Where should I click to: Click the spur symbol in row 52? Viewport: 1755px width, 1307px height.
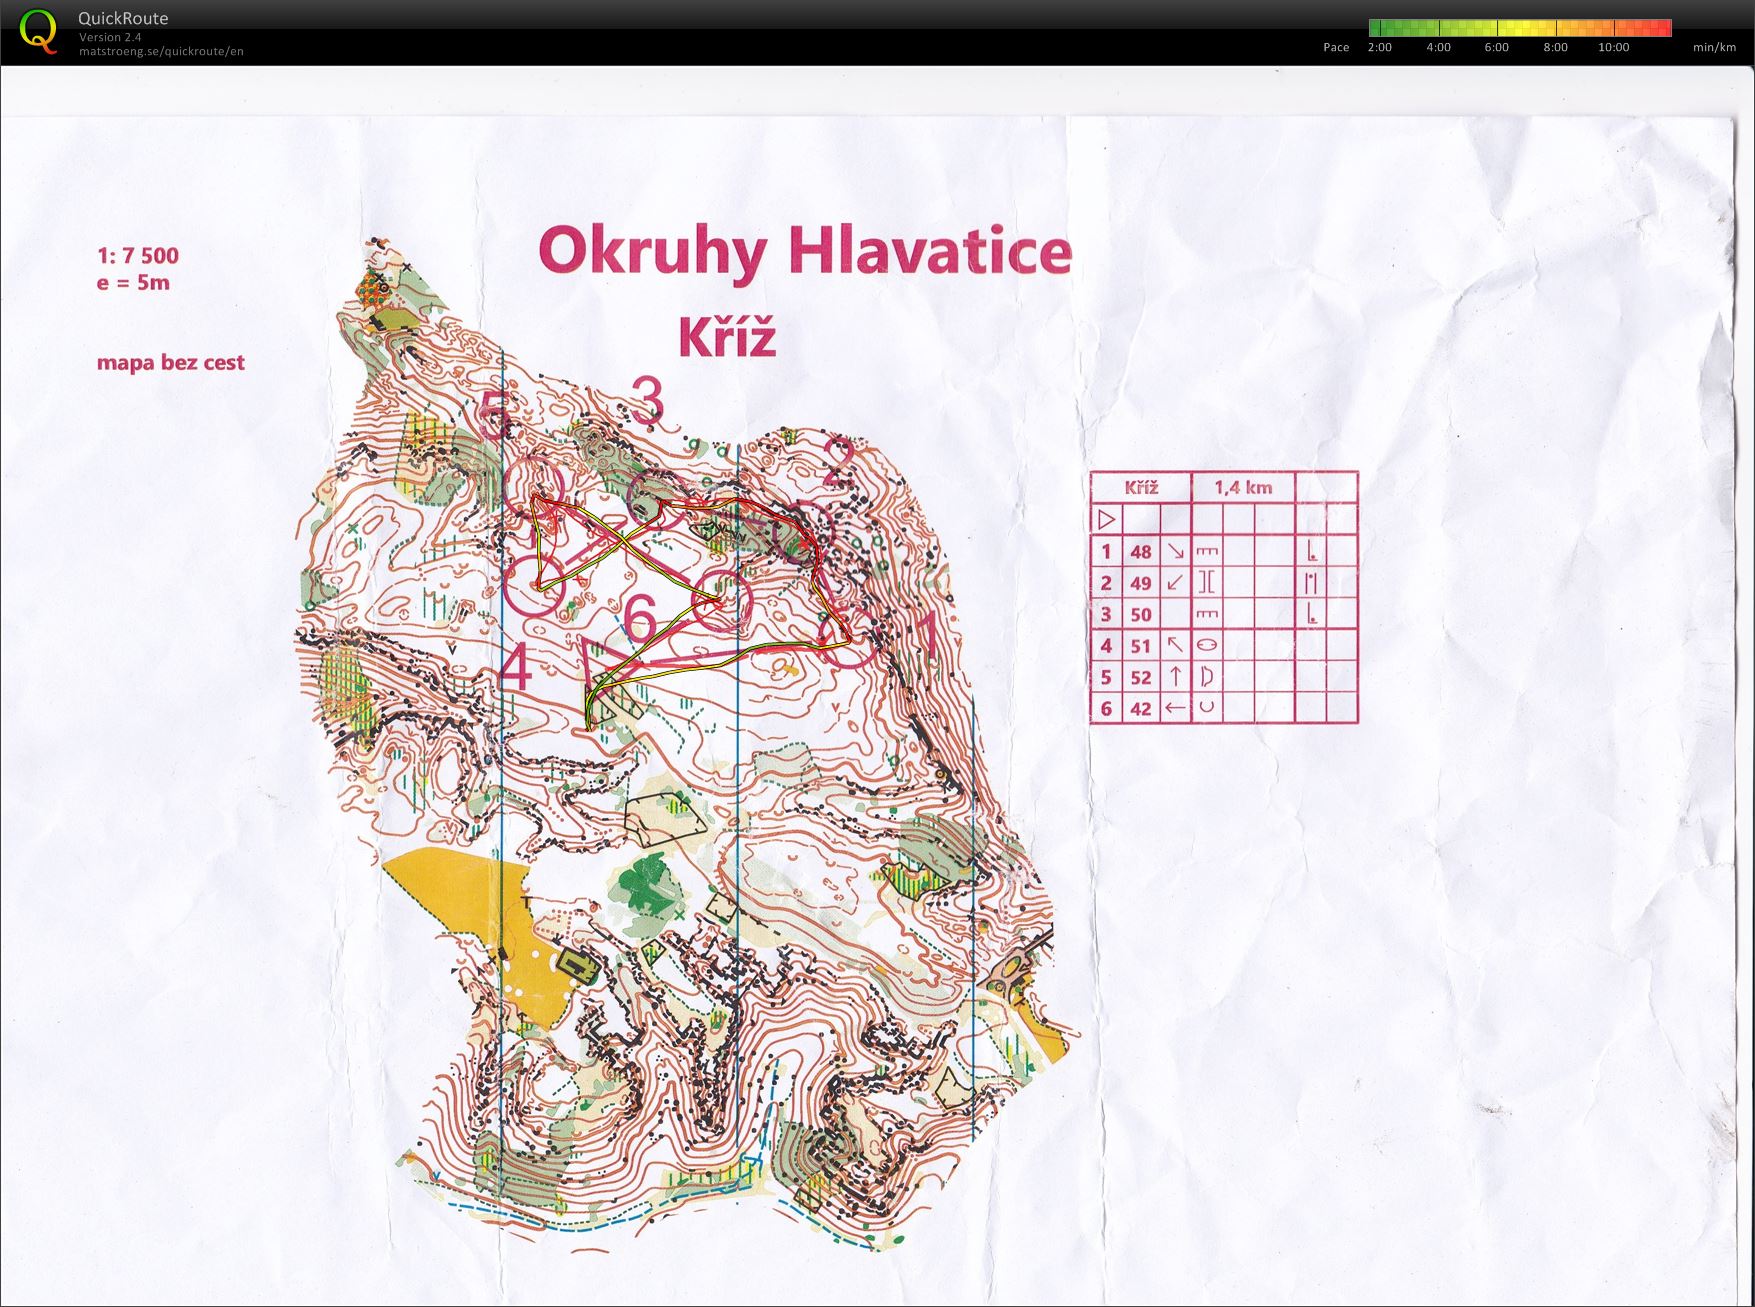pos(1207,677)
